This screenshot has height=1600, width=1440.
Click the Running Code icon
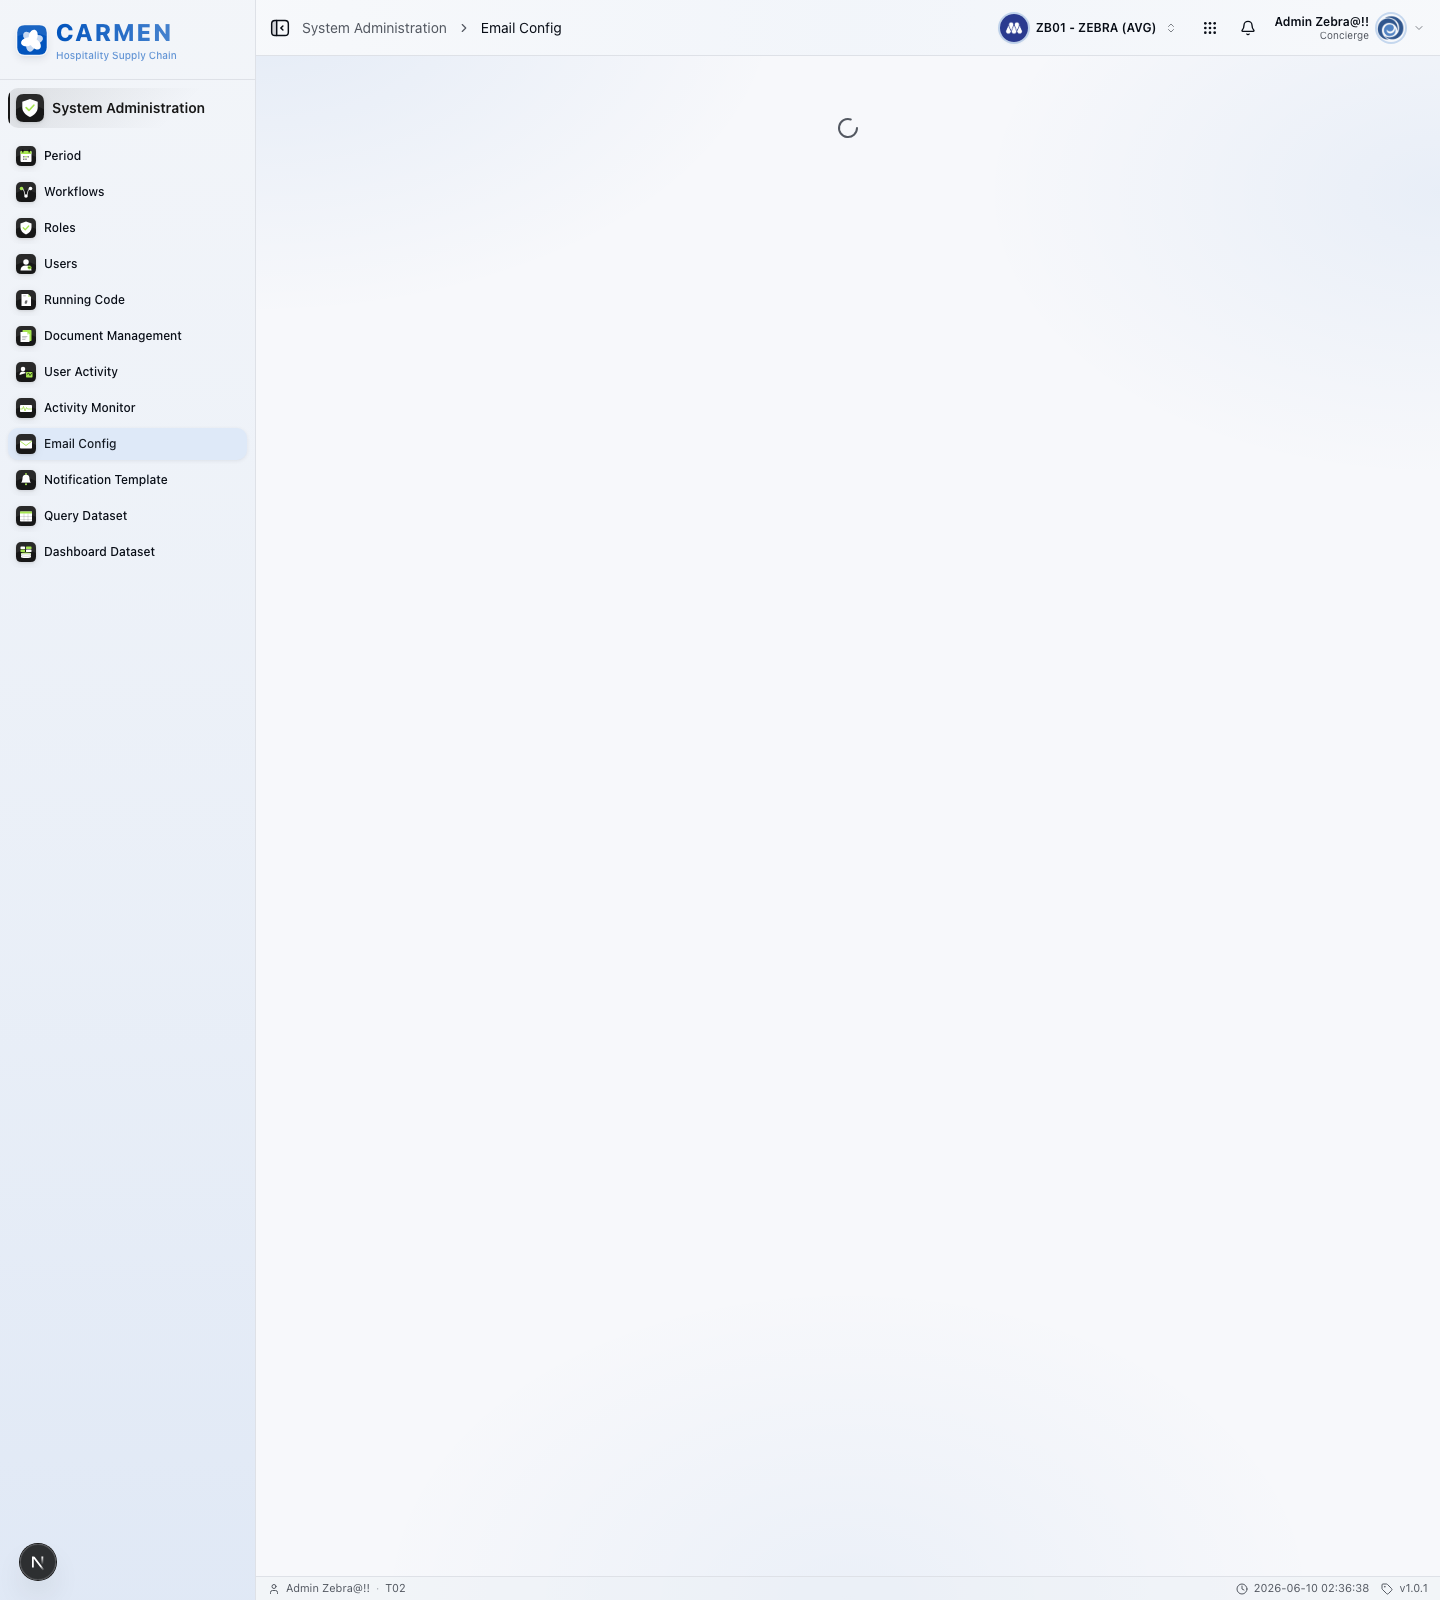coord(26,300)
